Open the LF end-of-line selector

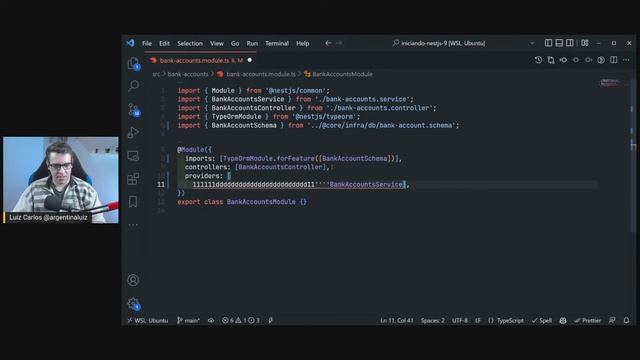(x=478, y=320)
